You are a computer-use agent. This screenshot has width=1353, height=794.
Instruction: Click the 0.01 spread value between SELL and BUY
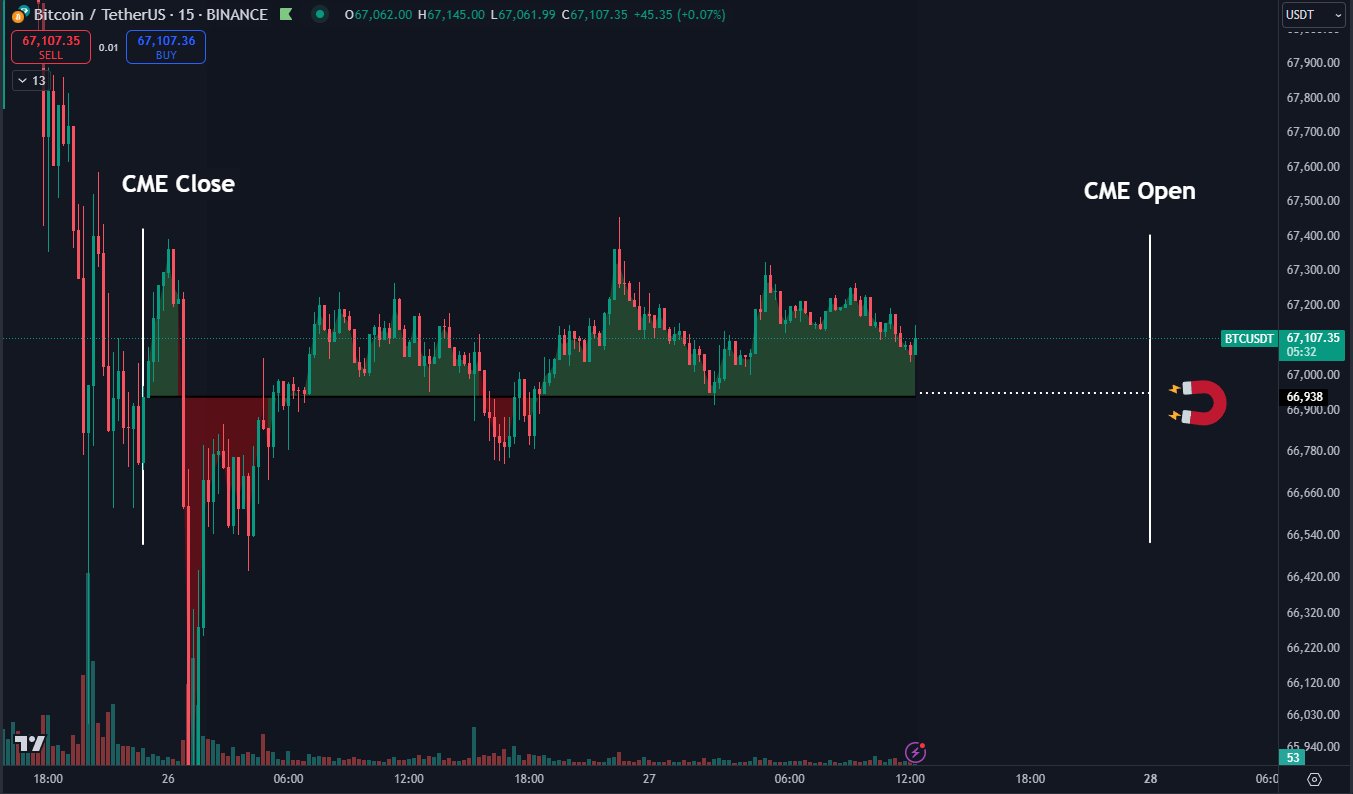[108, 46]
